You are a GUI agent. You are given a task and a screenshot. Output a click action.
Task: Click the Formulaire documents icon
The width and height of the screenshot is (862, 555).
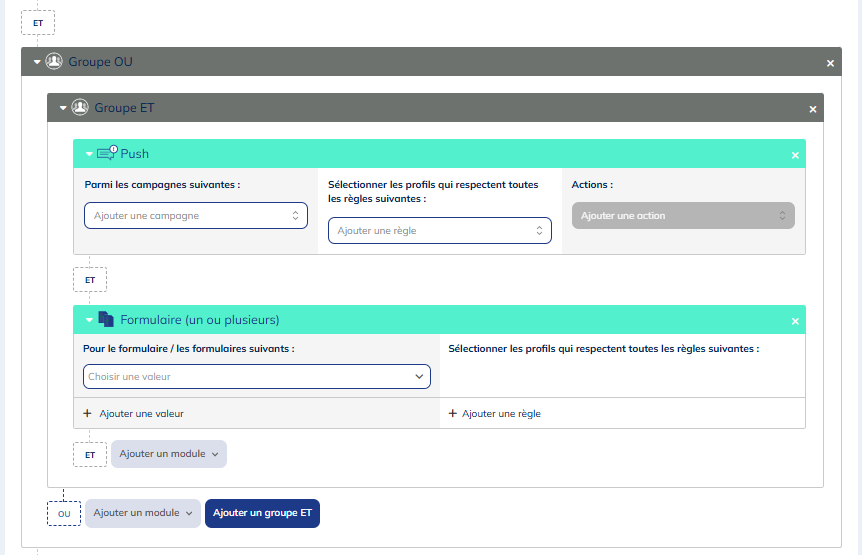[x=106, y=320]
